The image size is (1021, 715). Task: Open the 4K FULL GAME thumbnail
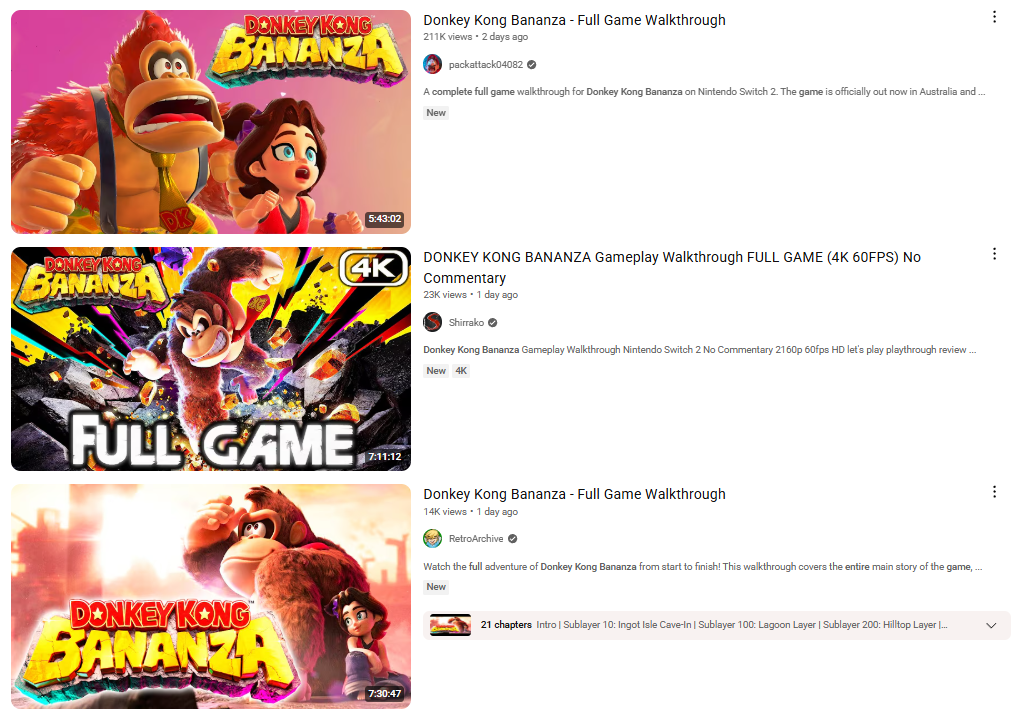click(x=211, y=359)
